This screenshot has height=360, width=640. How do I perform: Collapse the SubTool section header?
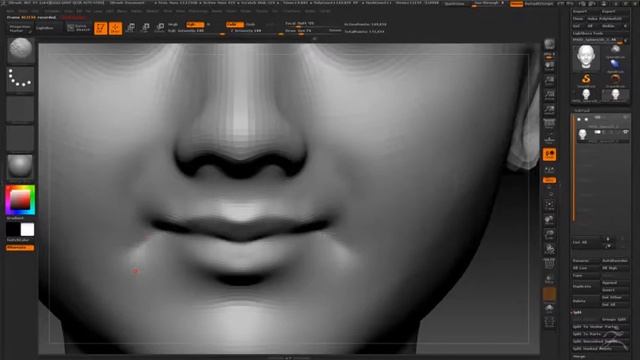(x=582, y=110)
